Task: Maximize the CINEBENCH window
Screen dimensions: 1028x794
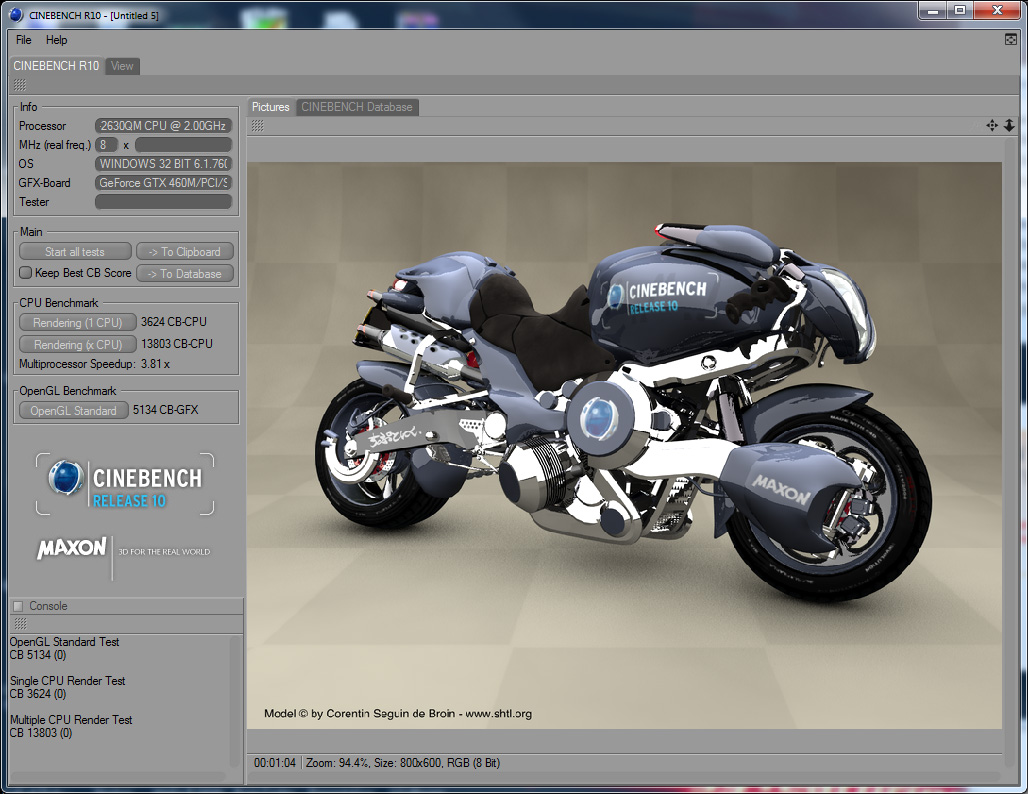Action: click(960, 10)
